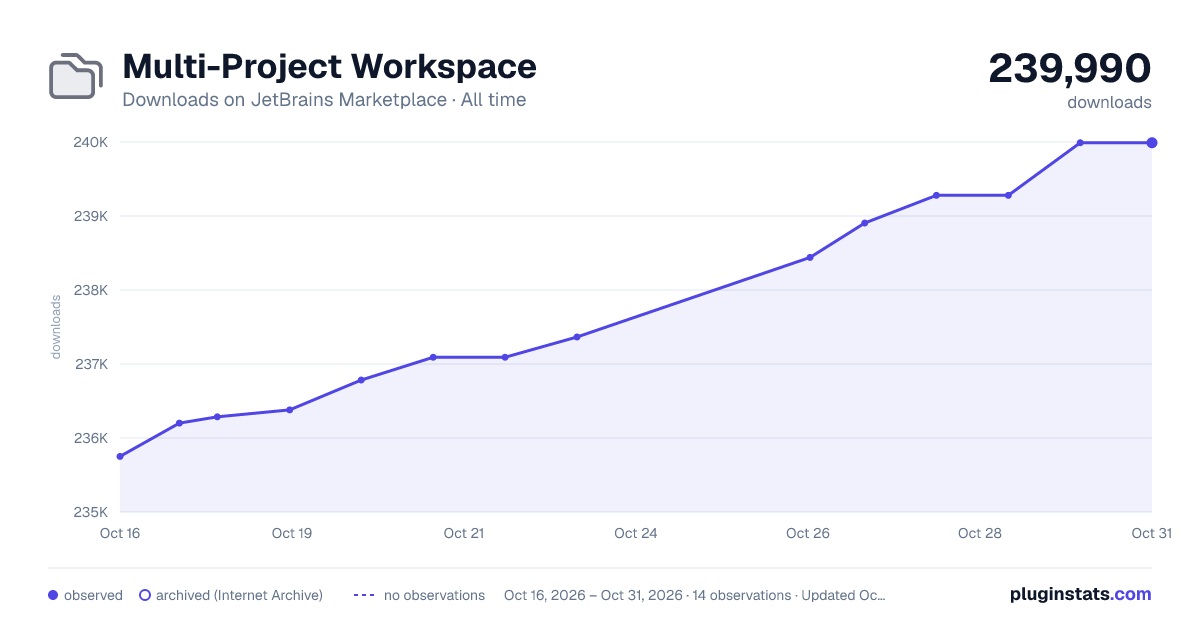Click the 'no observations' legend text
The height and width of the screenshot is (630, 1200).
[434, 595]
